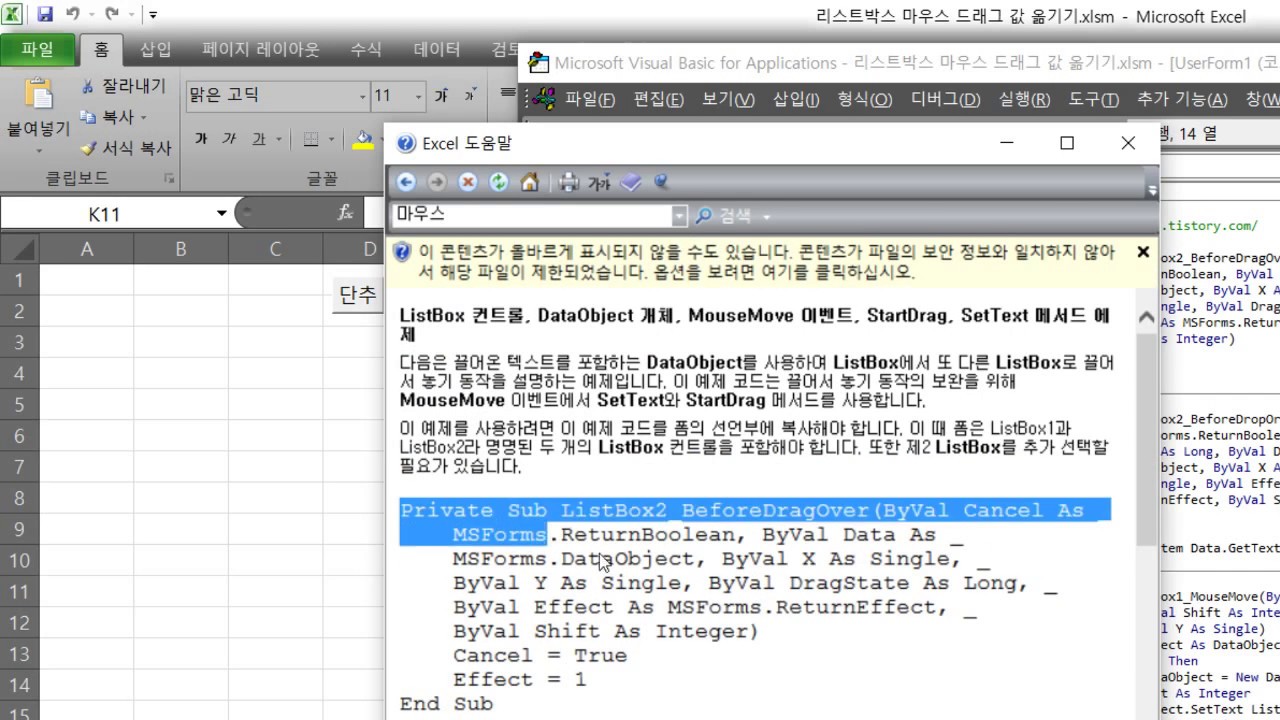The image size is (1280, 720).
Task: Click the Name Box showing K11
Action: 105,214
